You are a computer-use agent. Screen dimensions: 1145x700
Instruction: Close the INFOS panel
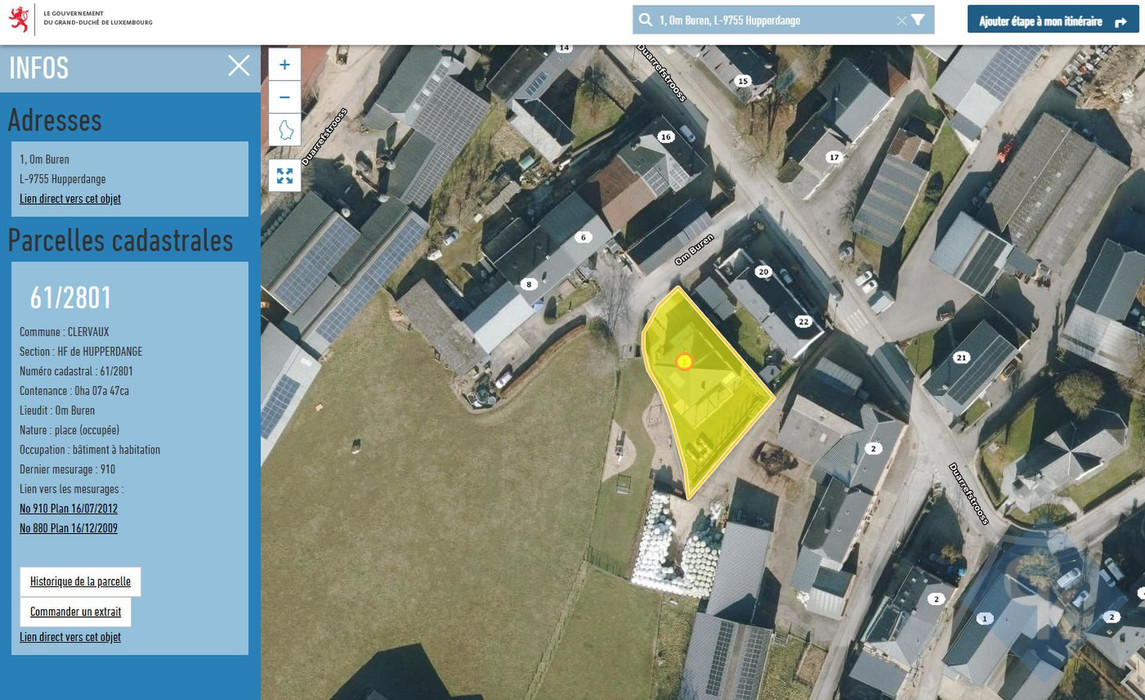tap(239, 66)
